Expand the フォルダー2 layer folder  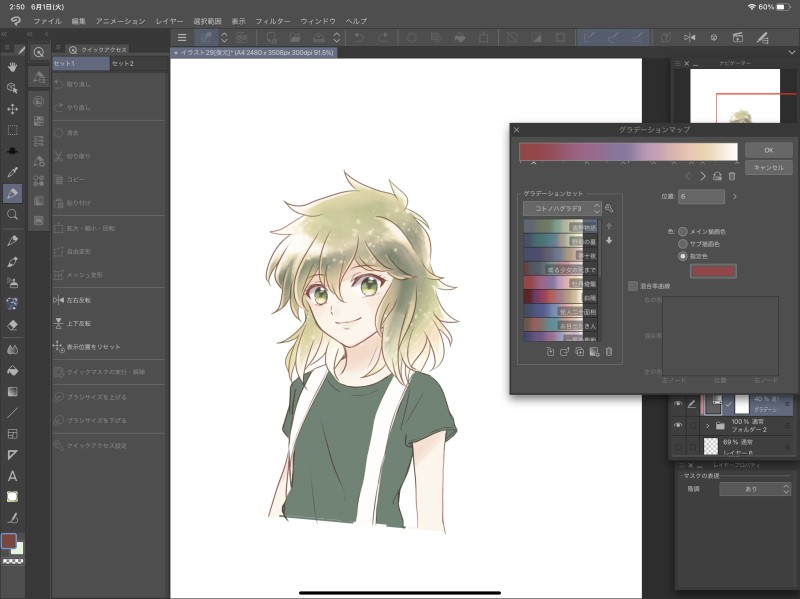tap(708, 425)
